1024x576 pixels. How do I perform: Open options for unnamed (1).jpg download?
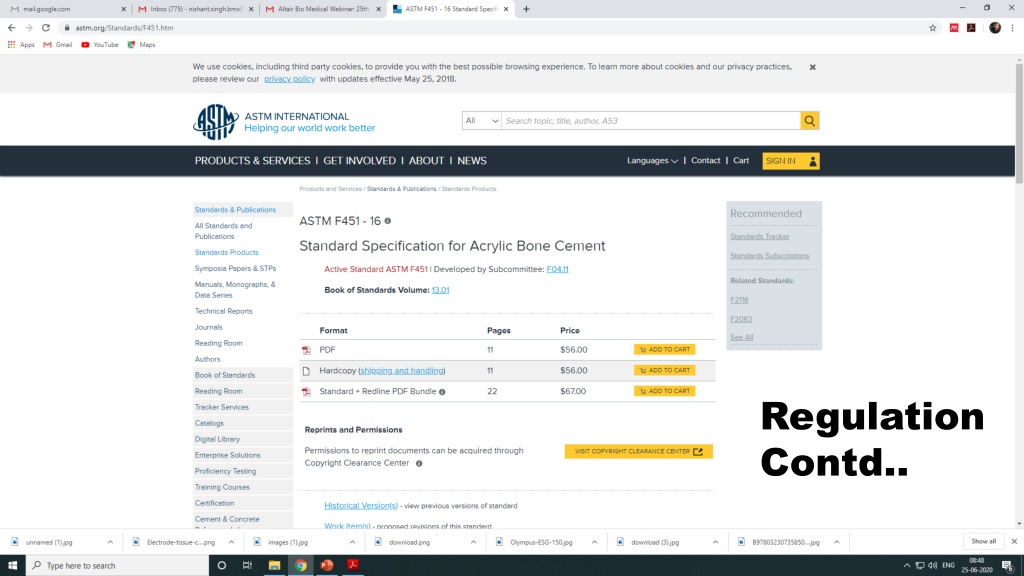[110, 542]
